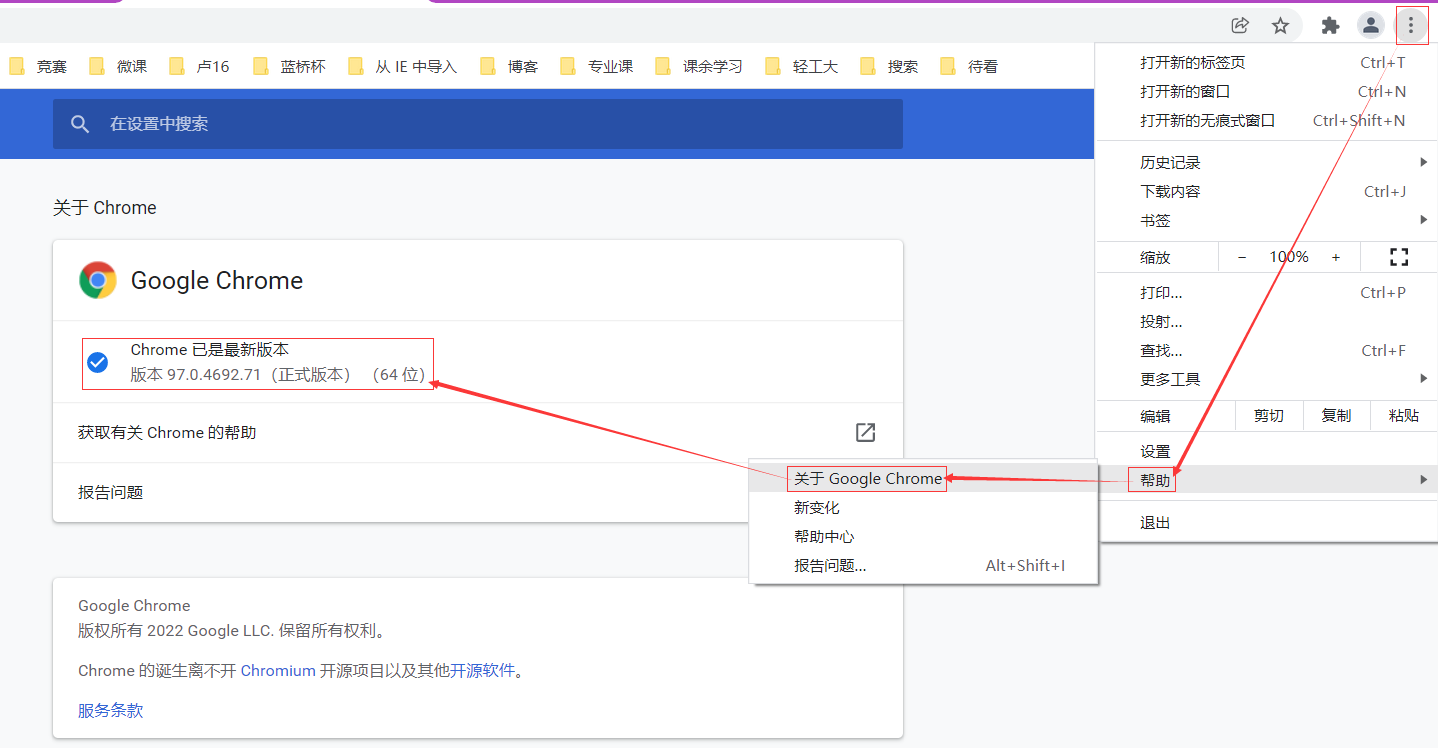The image size is (1438, 748).
Task: Click the external link icon for Chrome help
Action: coord(865,432)
